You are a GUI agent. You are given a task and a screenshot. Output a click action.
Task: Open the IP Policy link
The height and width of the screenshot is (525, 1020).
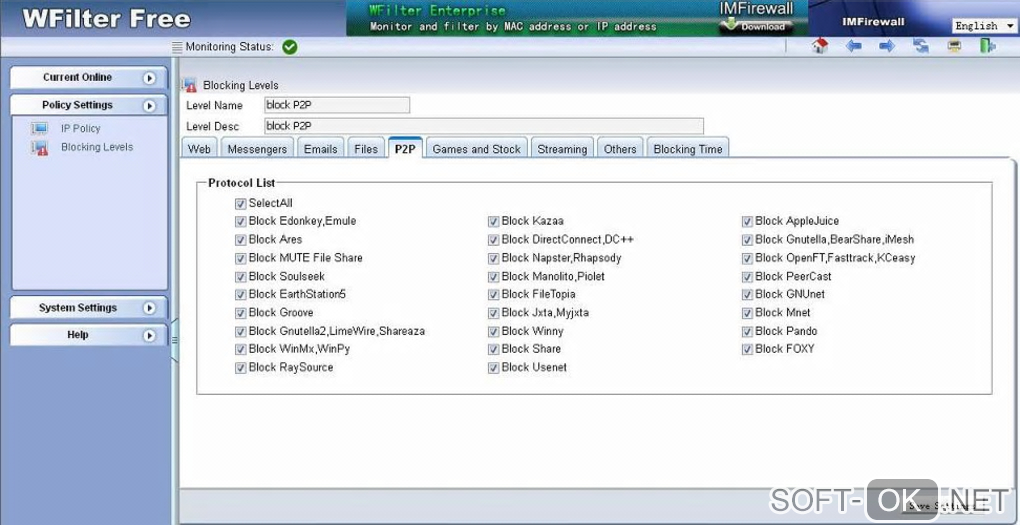click(x=81, y=129)
